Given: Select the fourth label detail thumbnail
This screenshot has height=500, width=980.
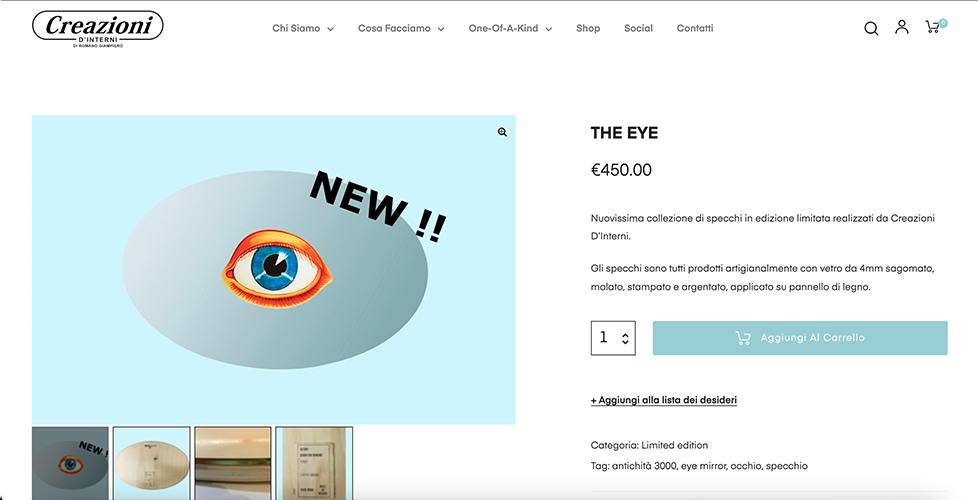Looking at the screenshot, I should click(x=314, y=463).
